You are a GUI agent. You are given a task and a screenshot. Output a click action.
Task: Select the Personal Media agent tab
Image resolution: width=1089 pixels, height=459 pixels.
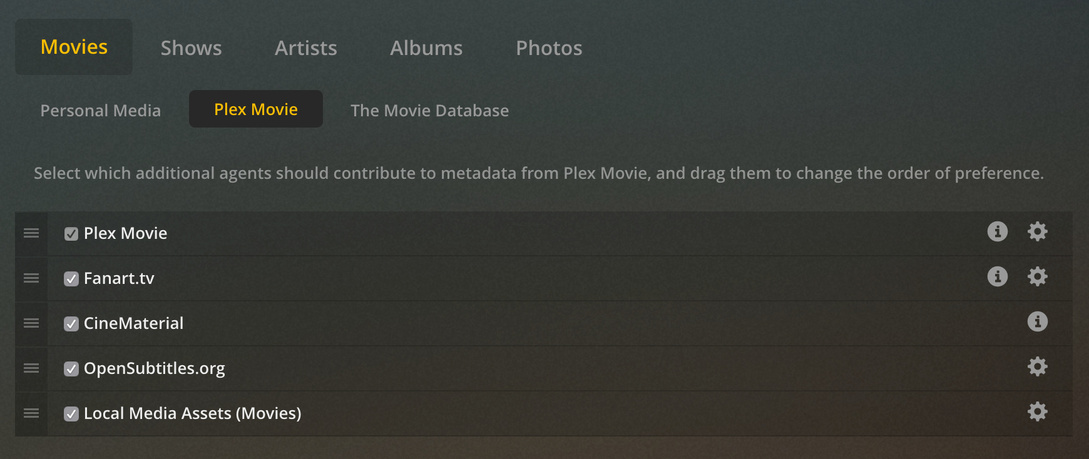(100, 110)
